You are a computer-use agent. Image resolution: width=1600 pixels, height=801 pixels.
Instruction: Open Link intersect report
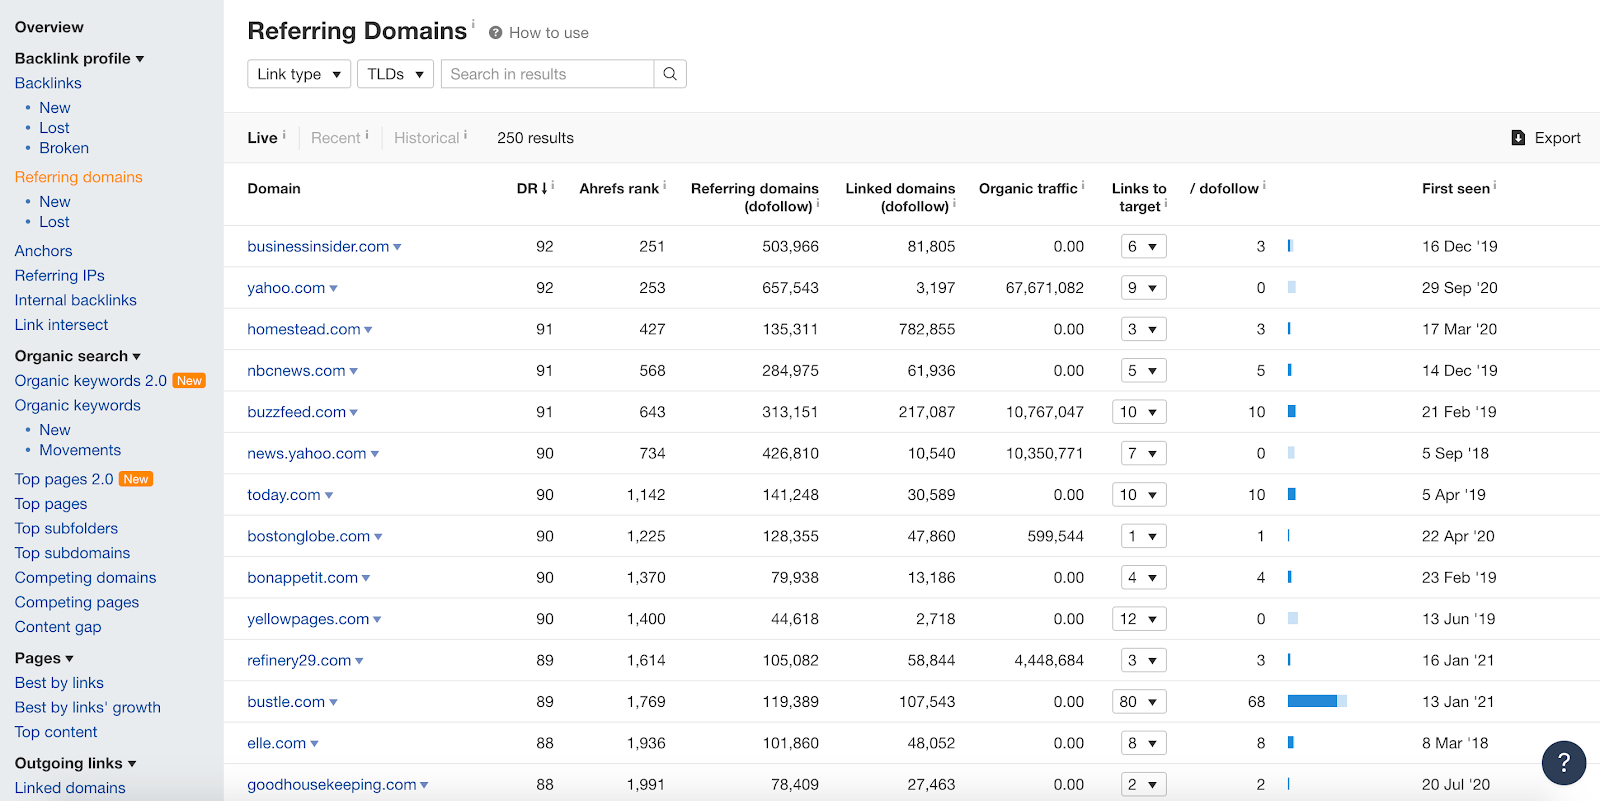[61, 325]
